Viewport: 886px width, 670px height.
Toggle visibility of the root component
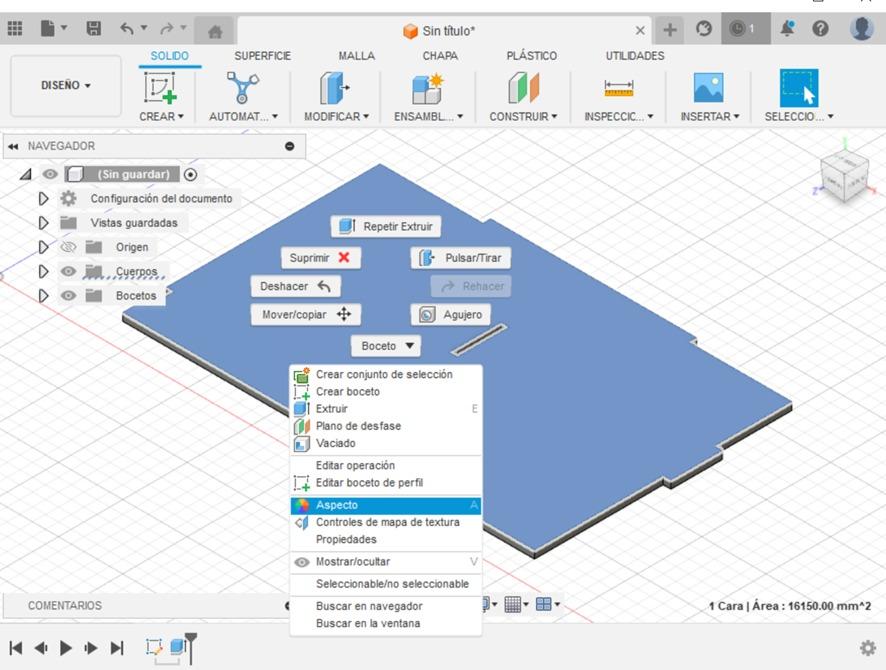click(x=50, y=174)
